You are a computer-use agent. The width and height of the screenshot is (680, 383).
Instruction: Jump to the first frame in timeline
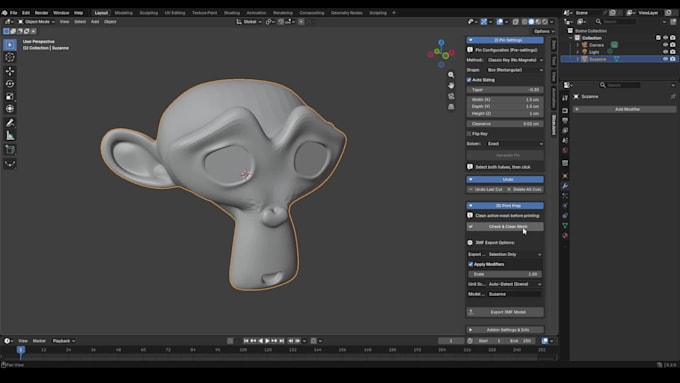(x=246, y=341)
